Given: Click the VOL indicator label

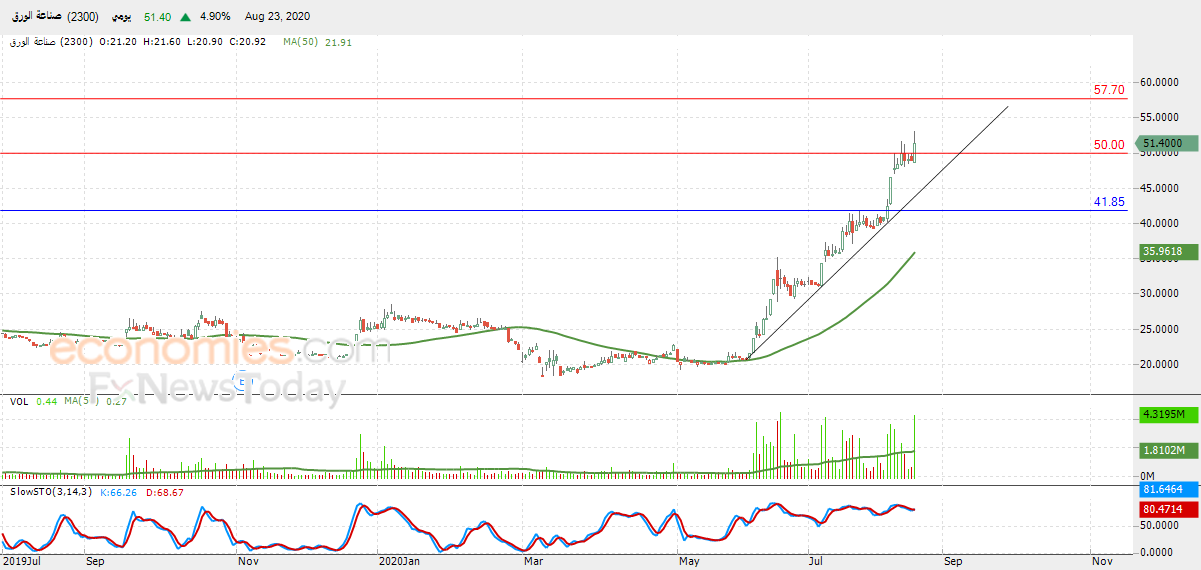Looking at the screenshot, I should tap(19, 401).
